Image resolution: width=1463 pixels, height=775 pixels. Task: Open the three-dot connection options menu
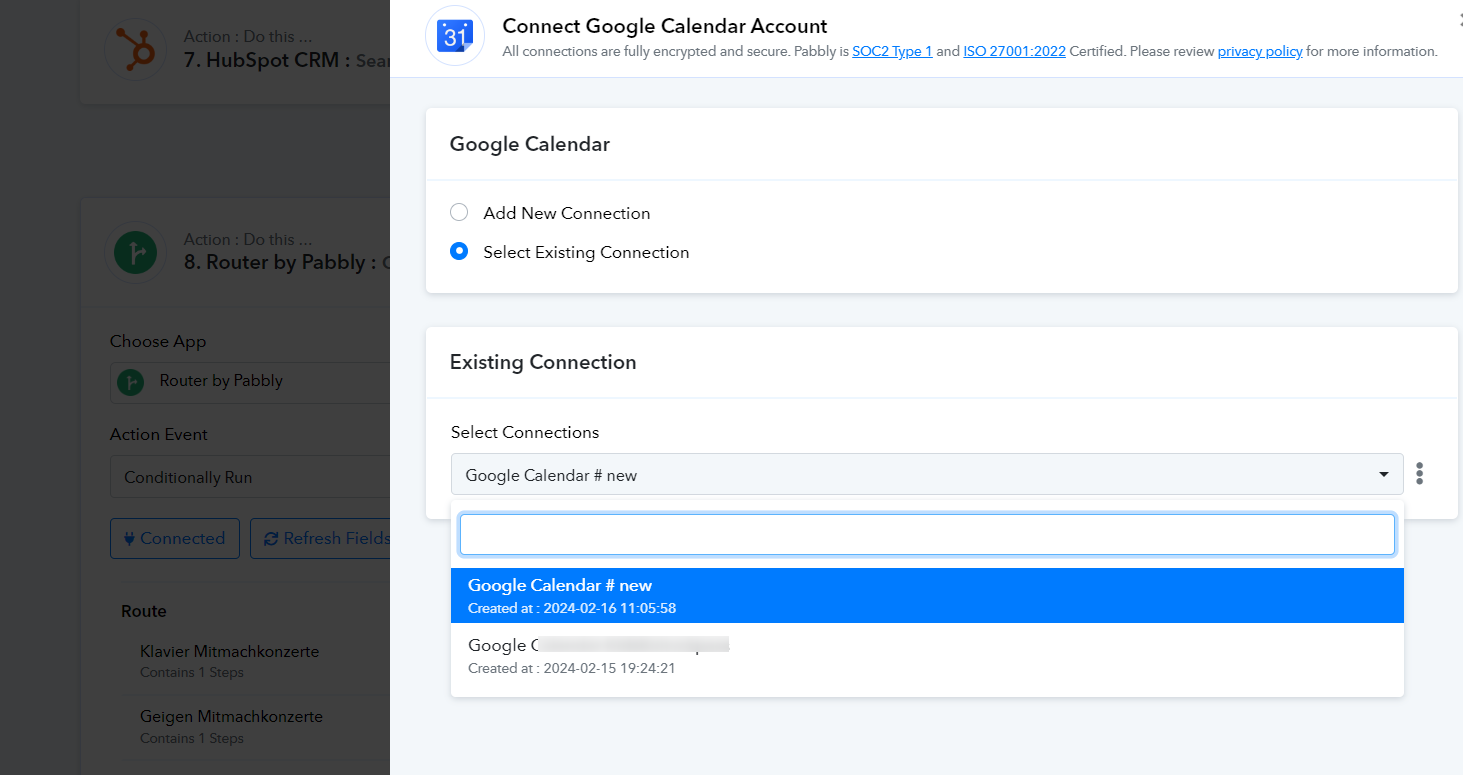1419,474
